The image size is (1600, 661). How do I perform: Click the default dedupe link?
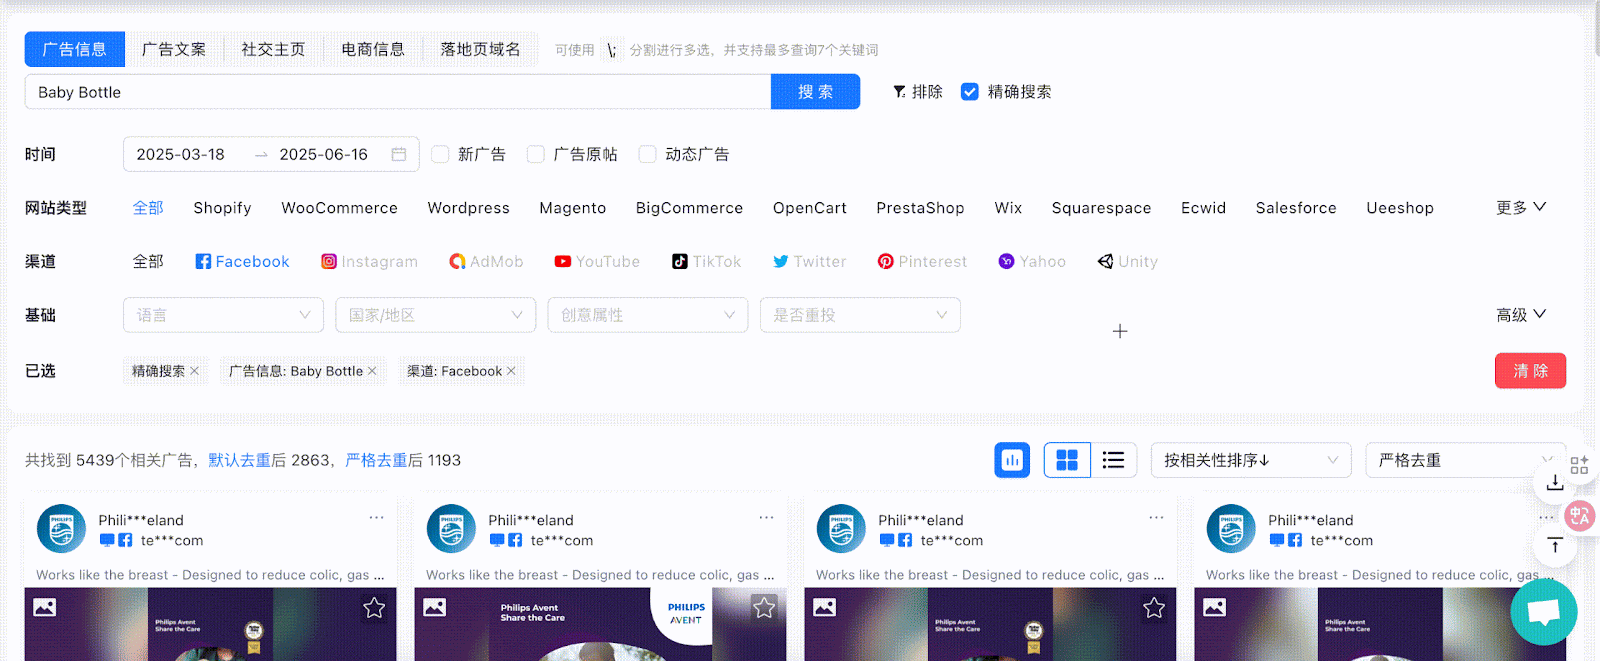239,460
